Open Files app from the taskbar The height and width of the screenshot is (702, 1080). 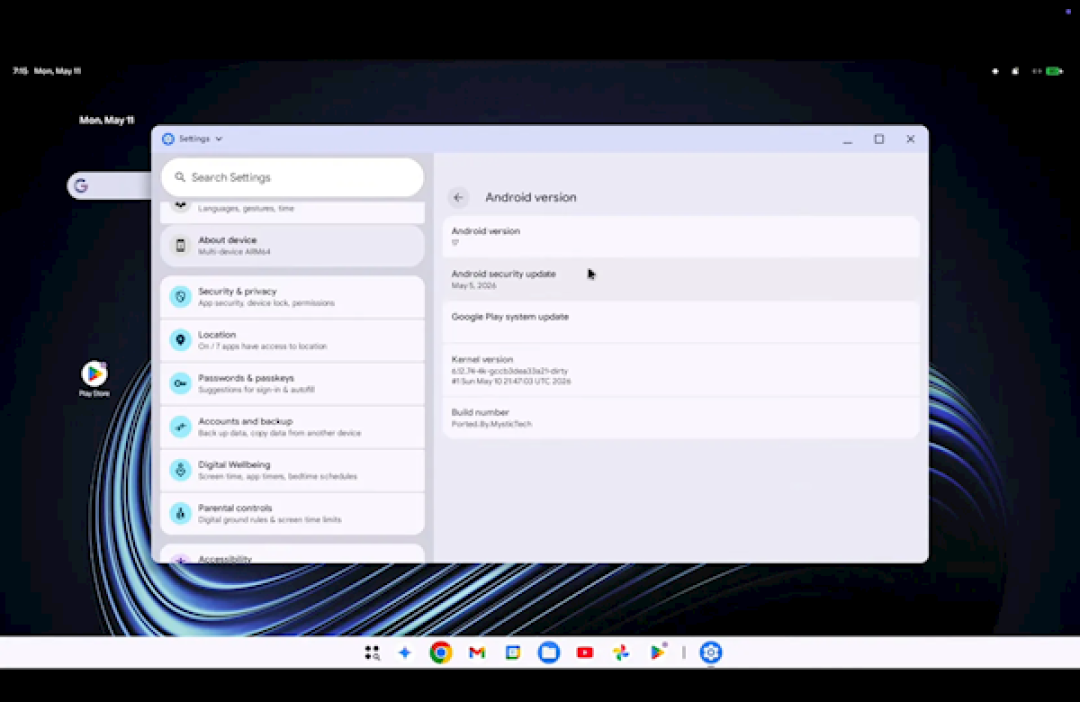pos(549,652)
